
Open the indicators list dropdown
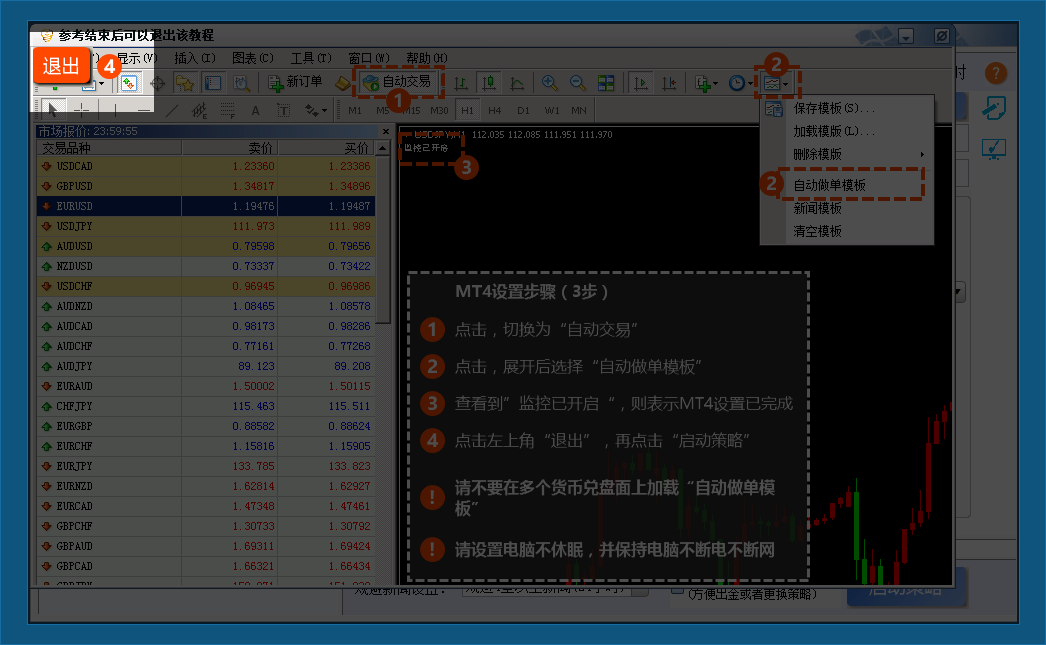coord(706,83)
